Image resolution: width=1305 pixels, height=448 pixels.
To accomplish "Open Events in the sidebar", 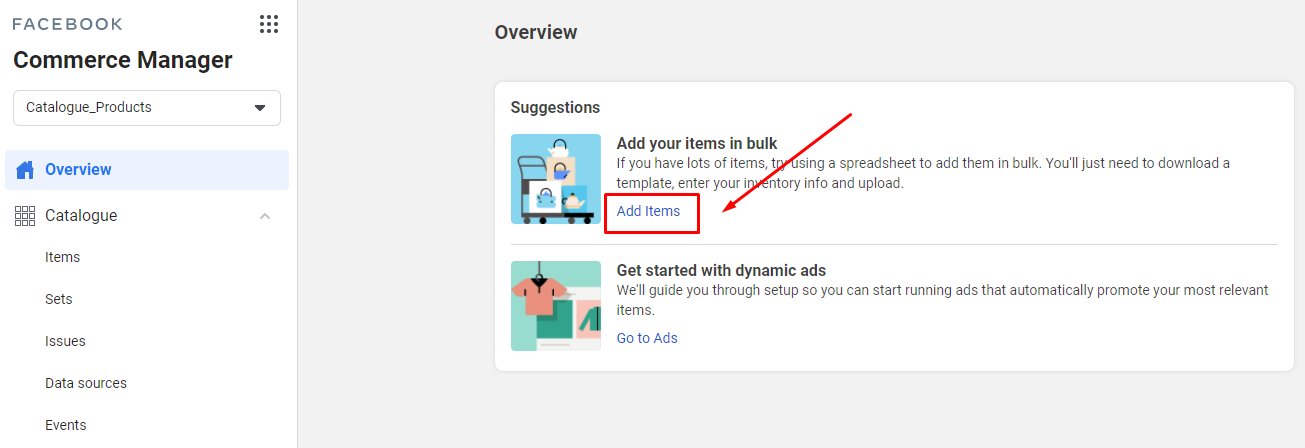I will click(x=66, y=425).
